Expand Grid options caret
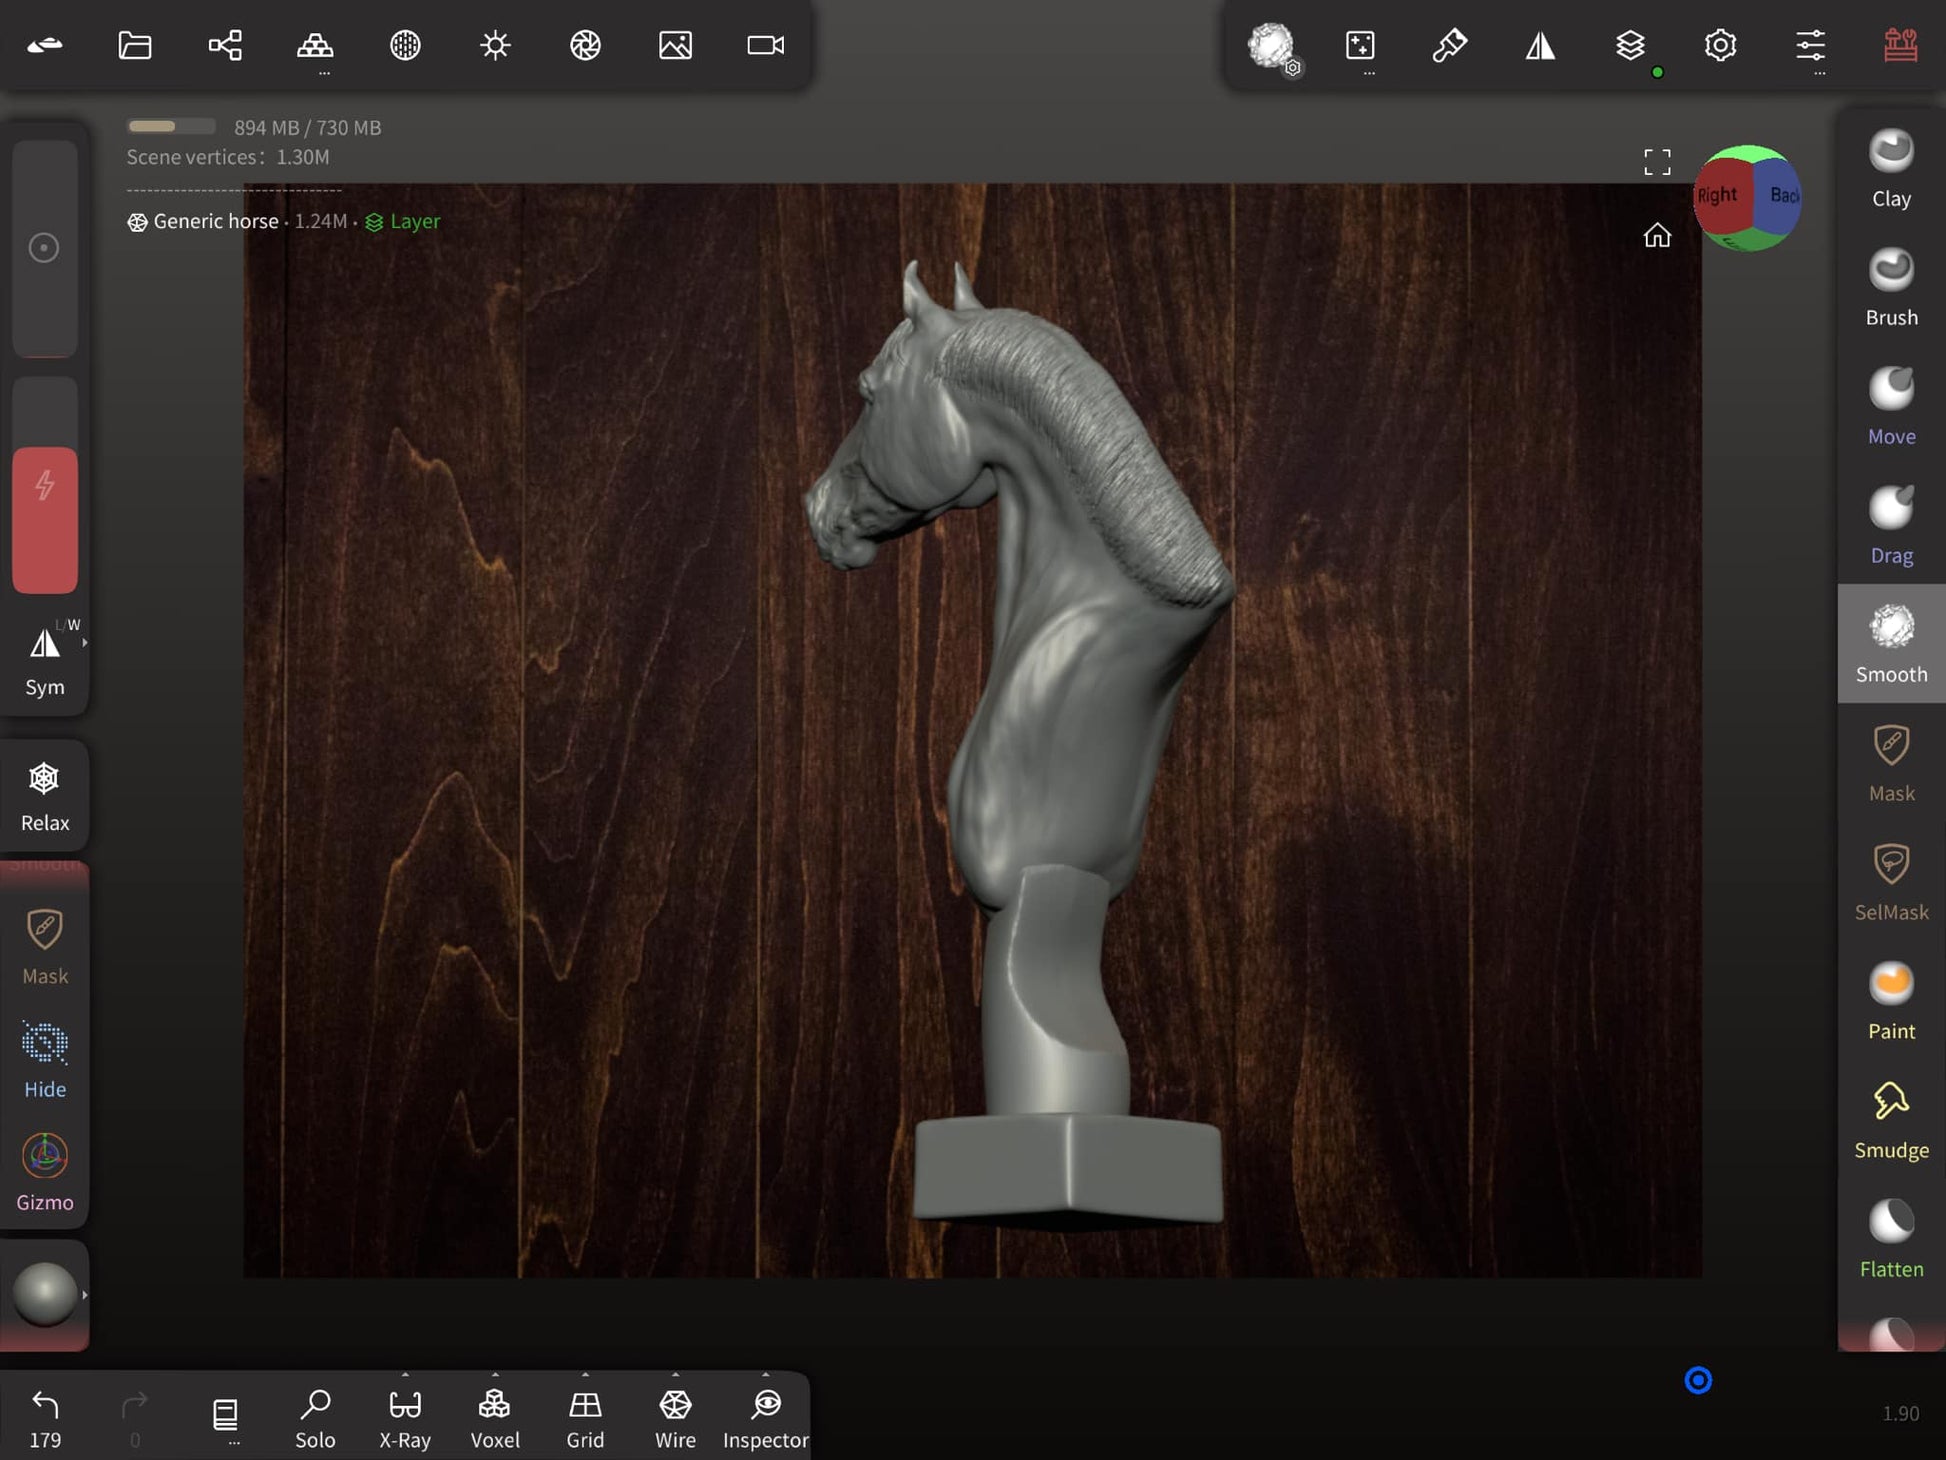Viewport: 1946px width, 1460px height. pyautogui.click(x=585, y=1375)
